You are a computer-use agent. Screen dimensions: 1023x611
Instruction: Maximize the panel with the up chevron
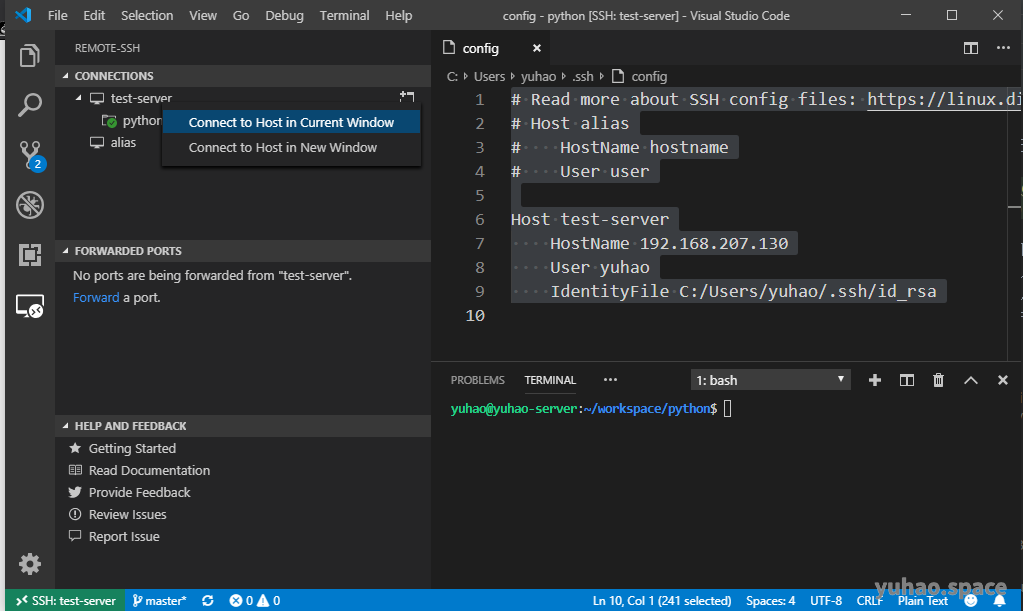(971, 380)
